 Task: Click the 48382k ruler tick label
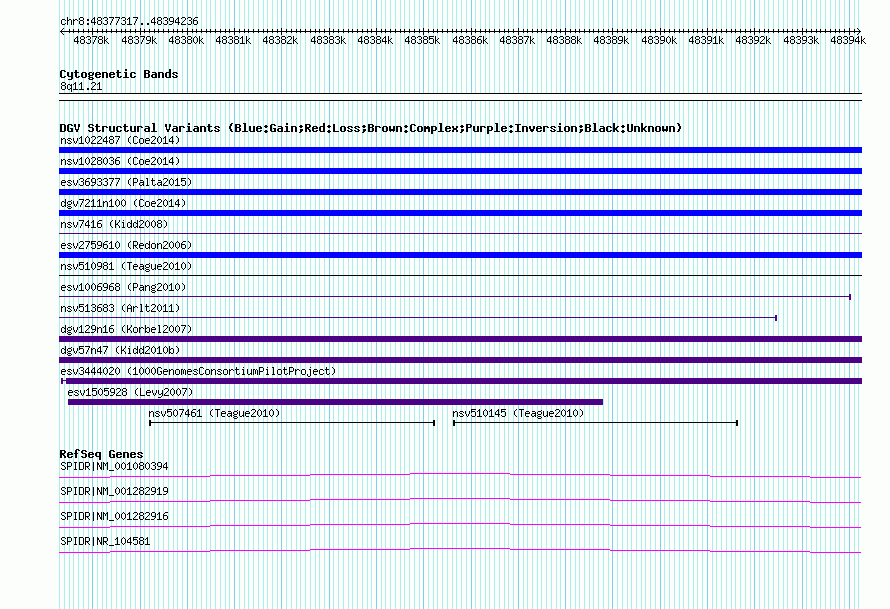click(280, 40)
